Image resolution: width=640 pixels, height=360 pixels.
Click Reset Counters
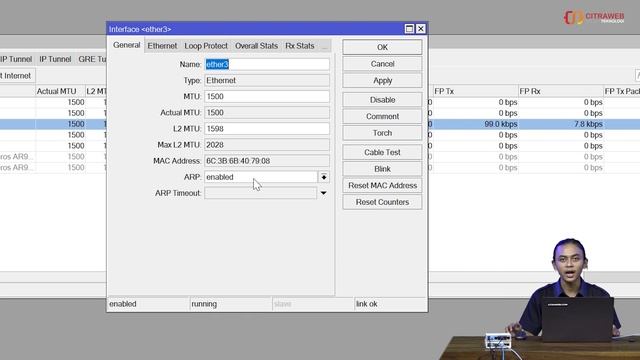pos(382,202)
